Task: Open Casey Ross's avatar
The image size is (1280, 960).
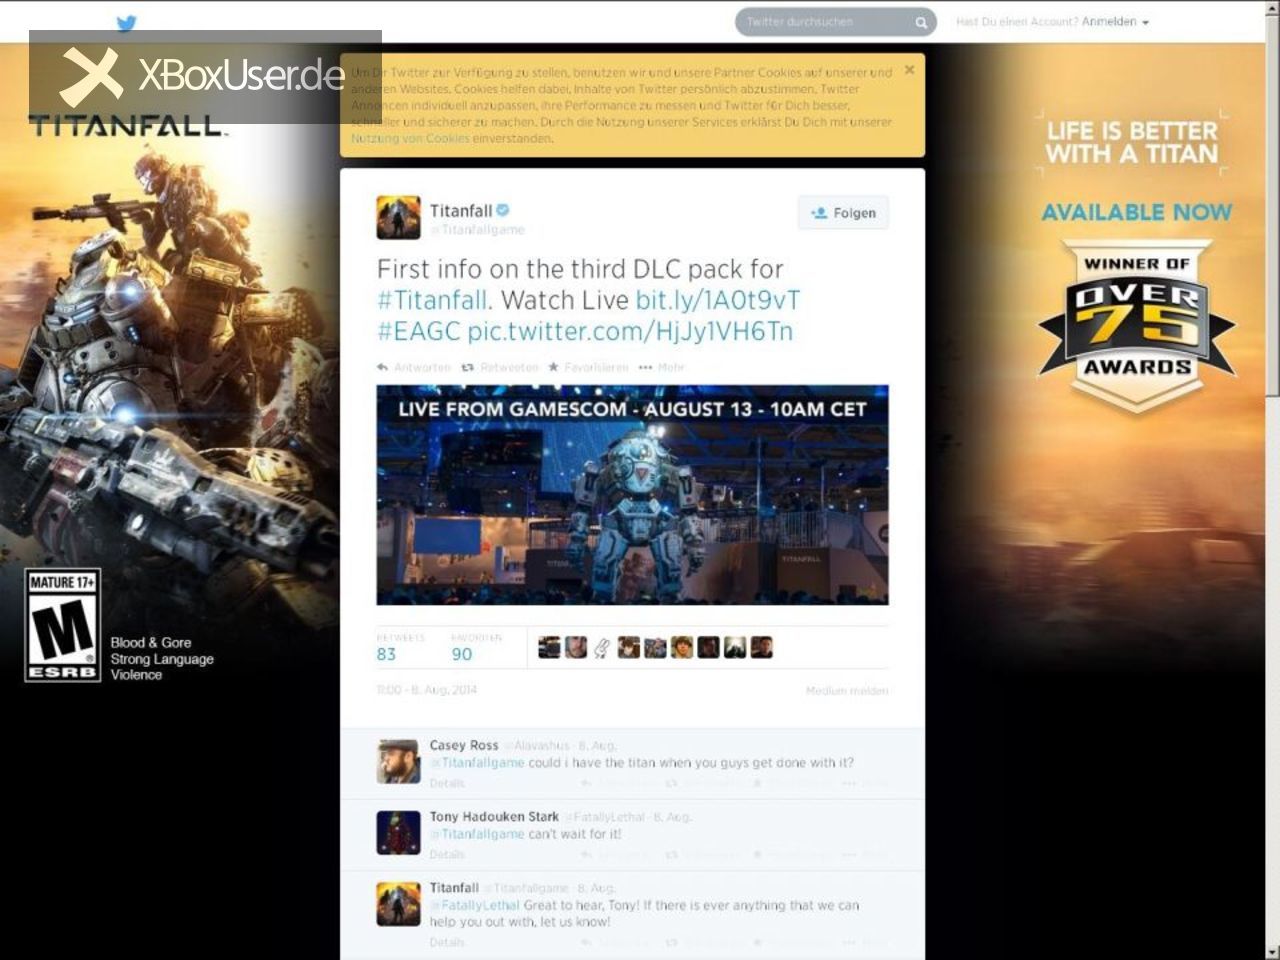Action: point(398,761)
